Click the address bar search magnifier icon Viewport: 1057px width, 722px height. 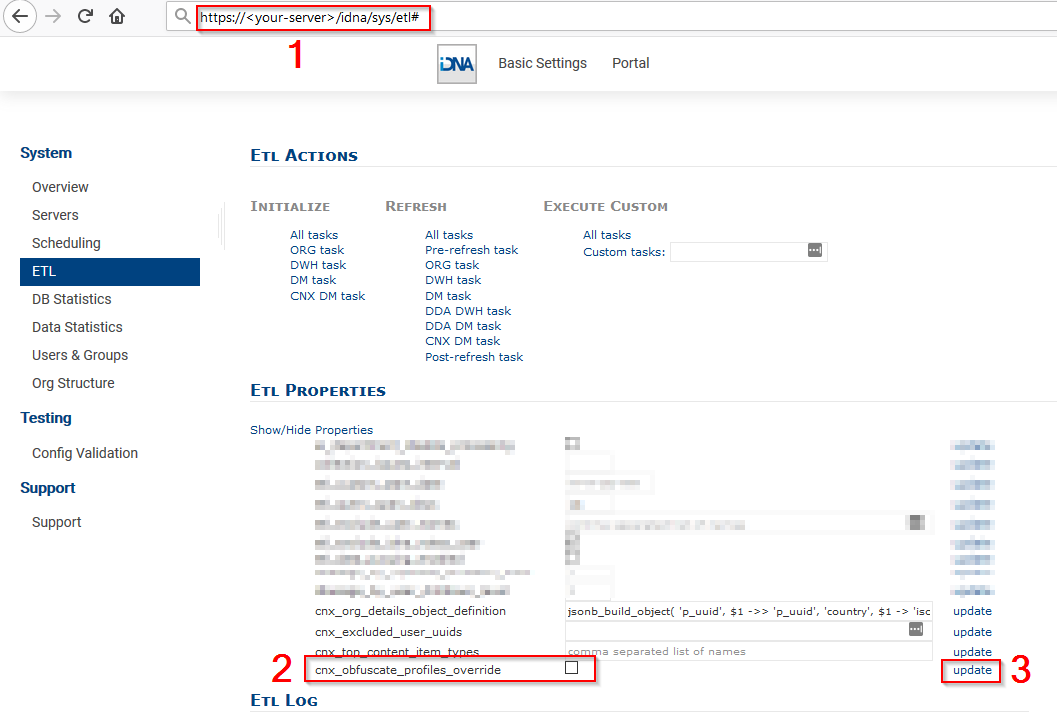pos(182,17)
